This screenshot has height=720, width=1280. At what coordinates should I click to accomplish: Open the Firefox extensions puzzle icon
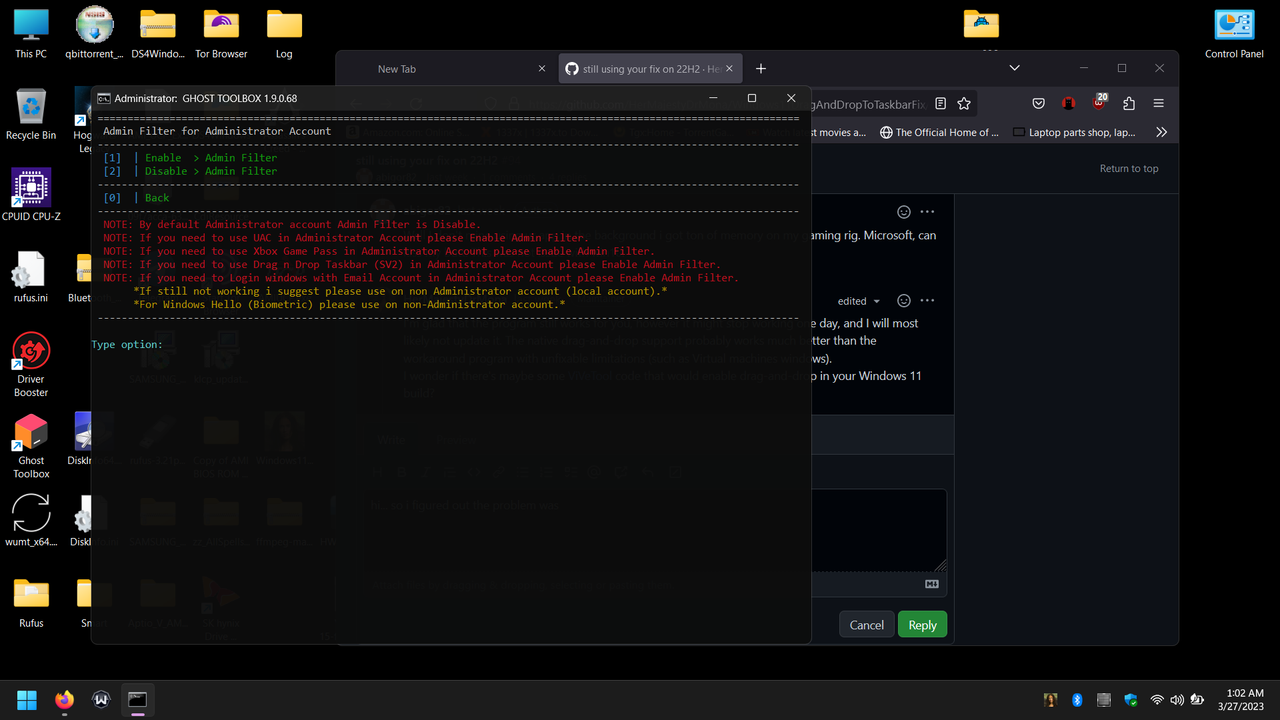pyautogui.click(x=1129, y=104)
